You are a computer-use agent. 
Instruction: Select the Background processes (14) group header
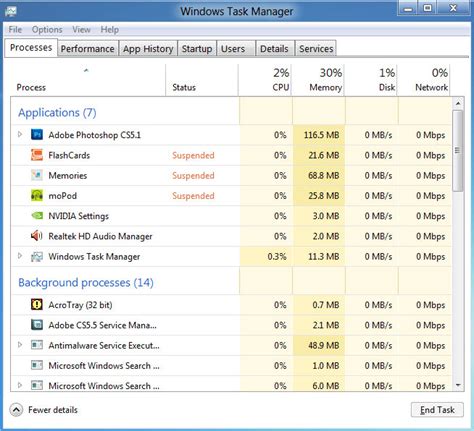point(86,283)
